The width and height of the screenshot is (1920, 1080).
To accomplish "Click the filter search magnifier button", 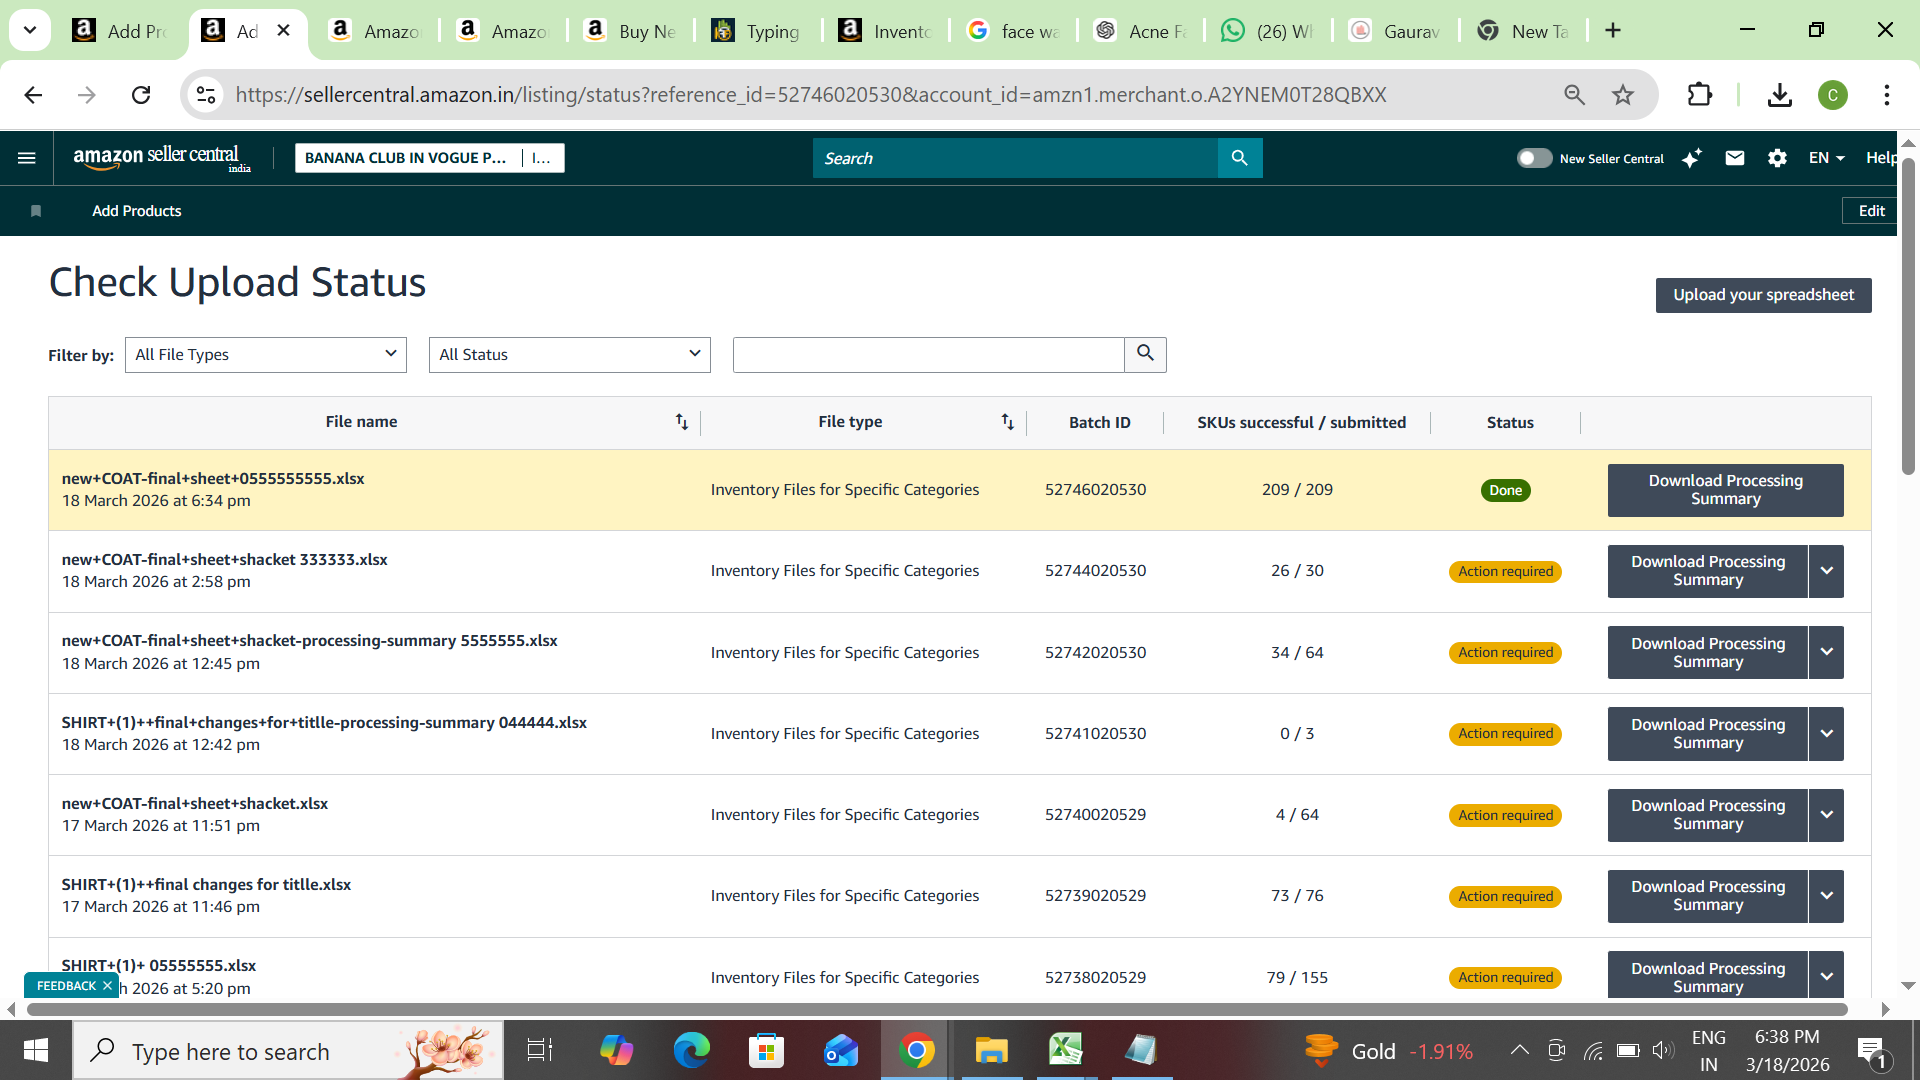I will point(1145,354).
